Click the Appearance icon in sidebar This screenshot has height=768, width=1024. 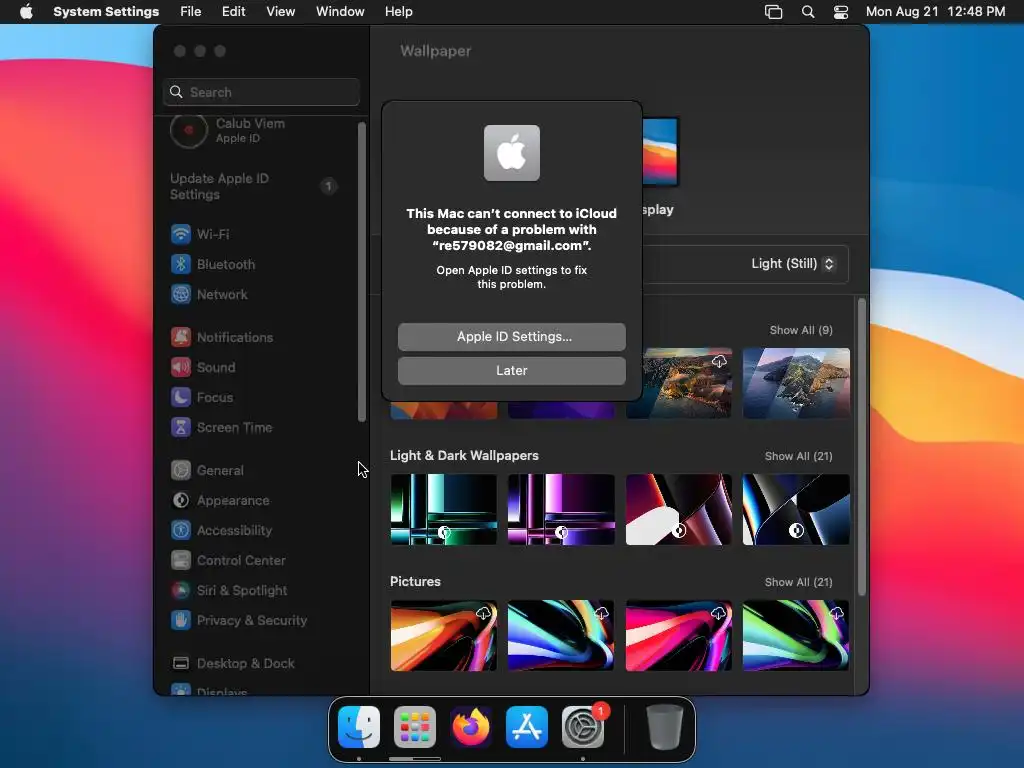point(181,500)
